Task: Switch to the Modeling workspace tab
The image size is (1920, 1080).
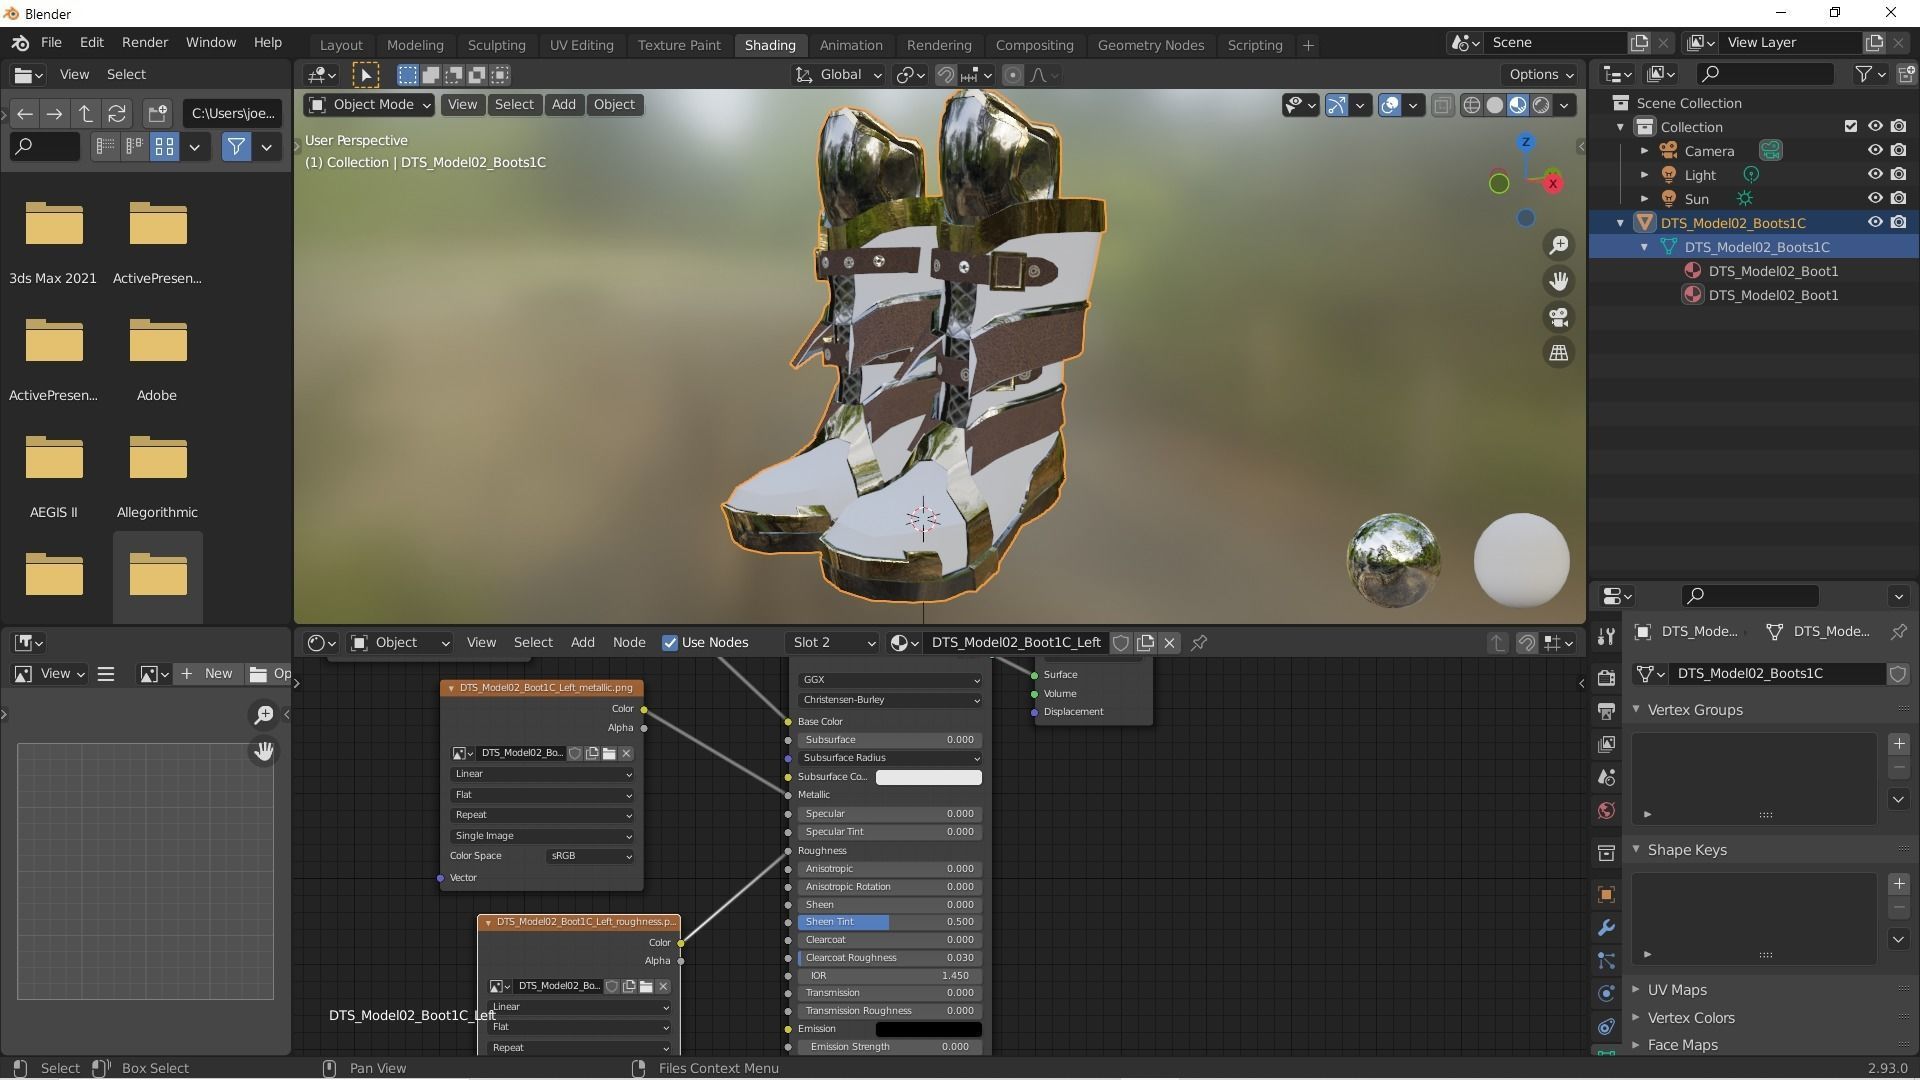Action: click(x=415, y=46)
